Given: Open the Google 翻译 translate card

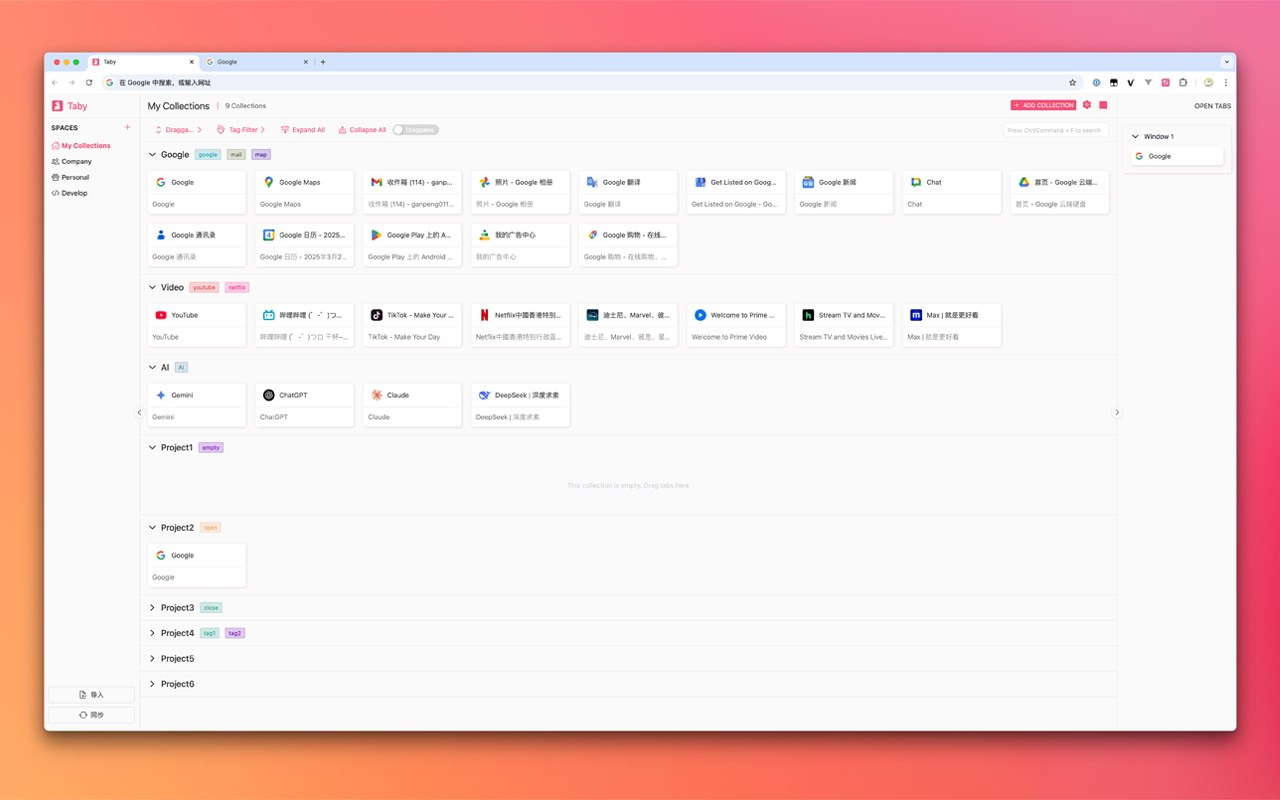Looking at the screenshot, I should [x=628, y=192].
